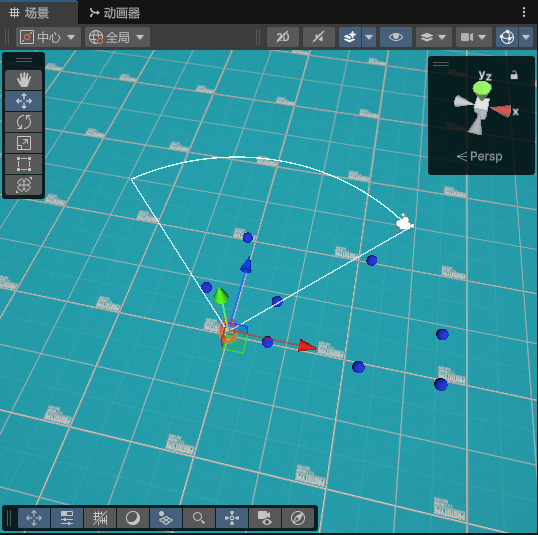Viewport: 538px width, 535px height.
Task: Select the combined Transform tool
Action: (x=24, y=185)
